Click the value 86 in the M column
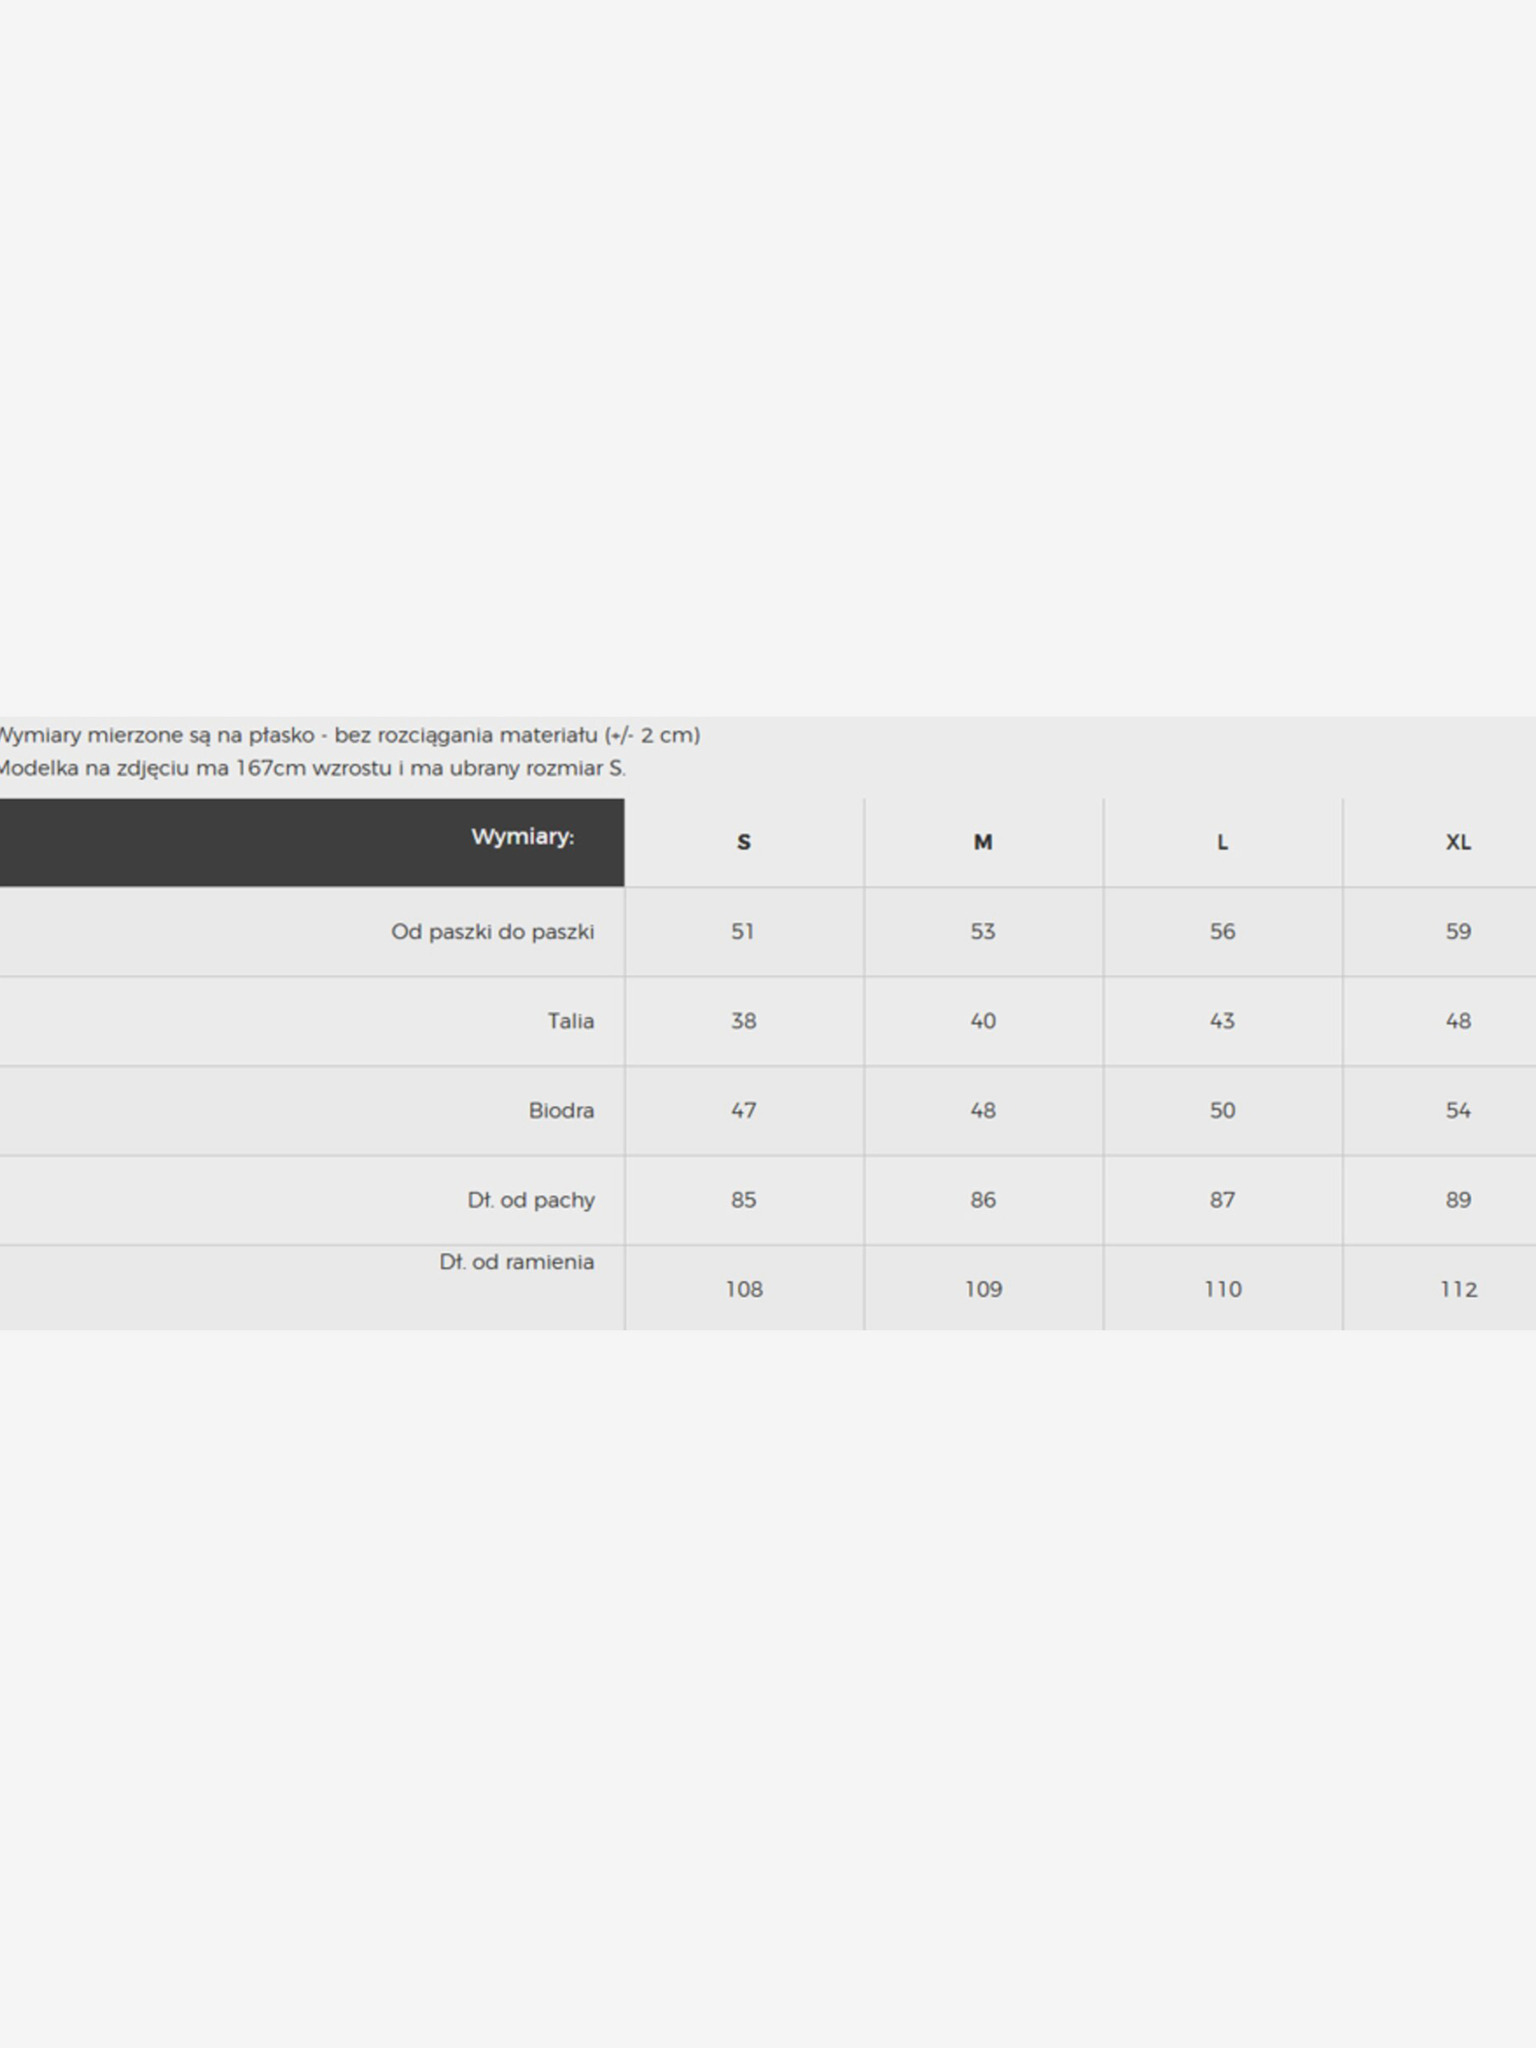The height and width of the screenshot is (2048, 1536). (x=983, y=1200)
